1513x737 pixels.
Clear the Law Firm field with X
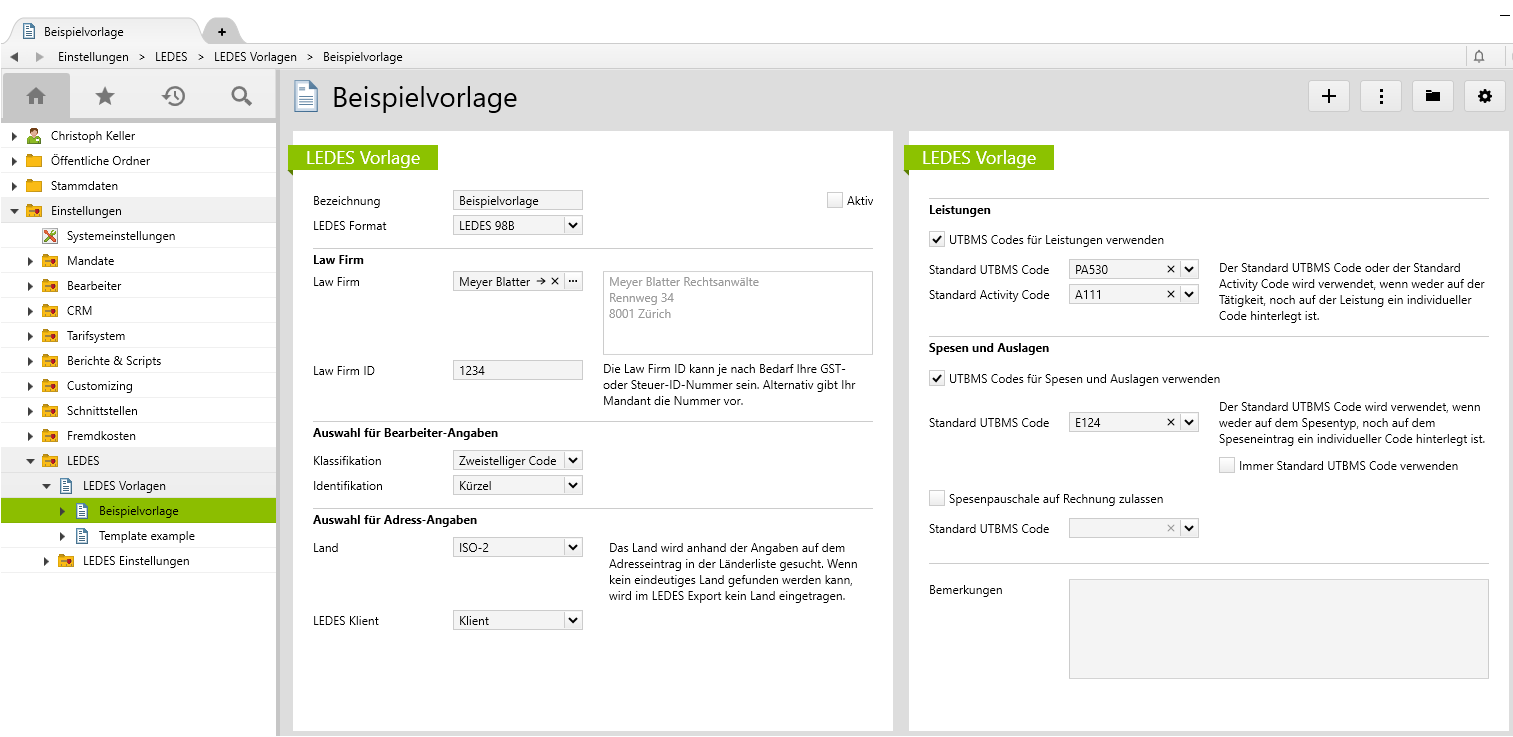[555, 282]
